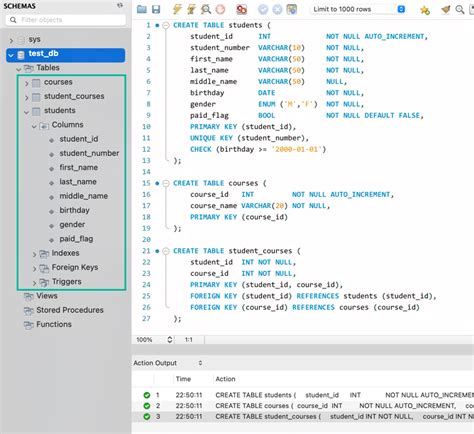Select output row 1 CREATE TABLE students

[x=303, y=395]
